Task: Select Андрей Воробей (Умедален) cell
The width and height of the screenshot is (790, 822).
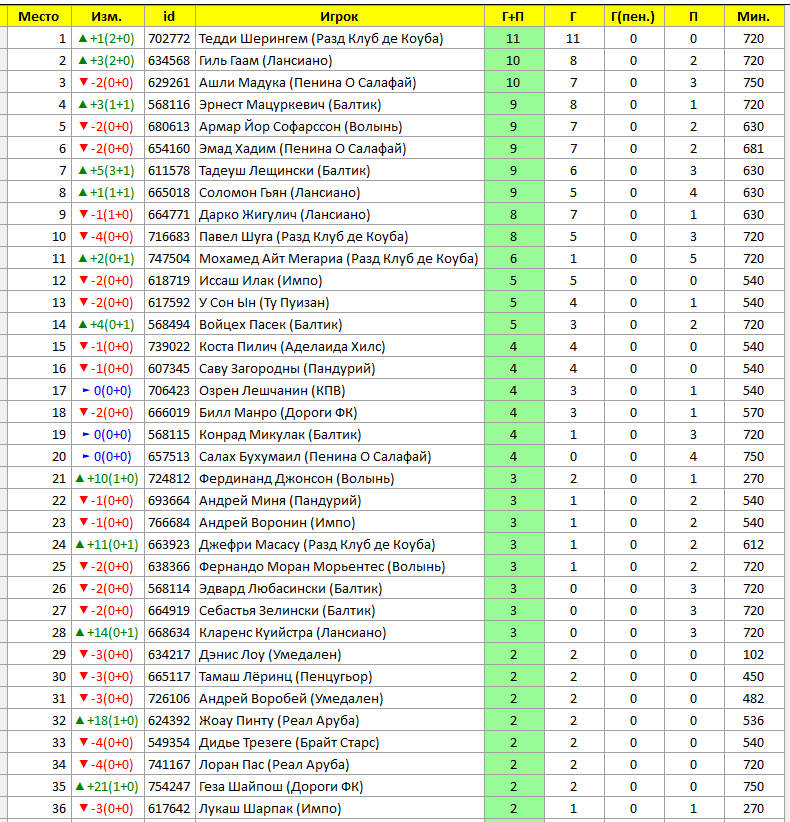Action: click(340, 699)
